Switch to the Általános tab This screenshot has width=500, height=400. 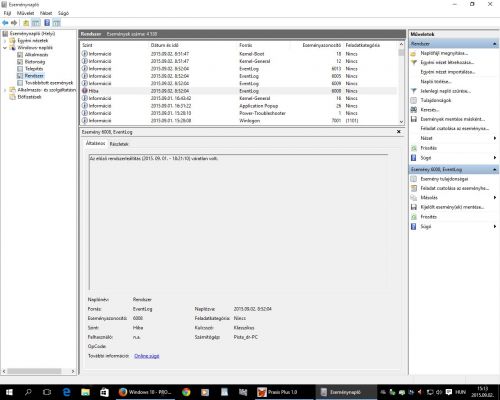pos(95,143)
